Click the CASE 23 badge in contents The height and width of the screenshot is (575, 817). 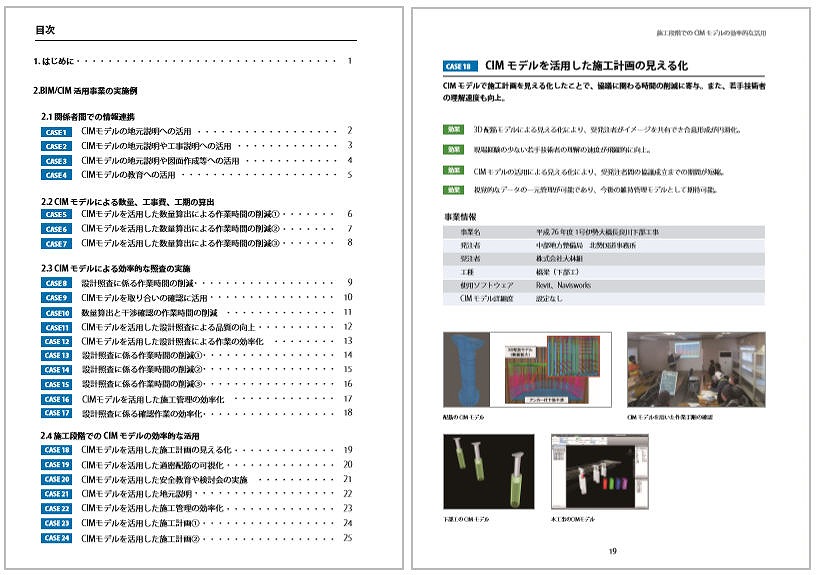click(56, 523)
